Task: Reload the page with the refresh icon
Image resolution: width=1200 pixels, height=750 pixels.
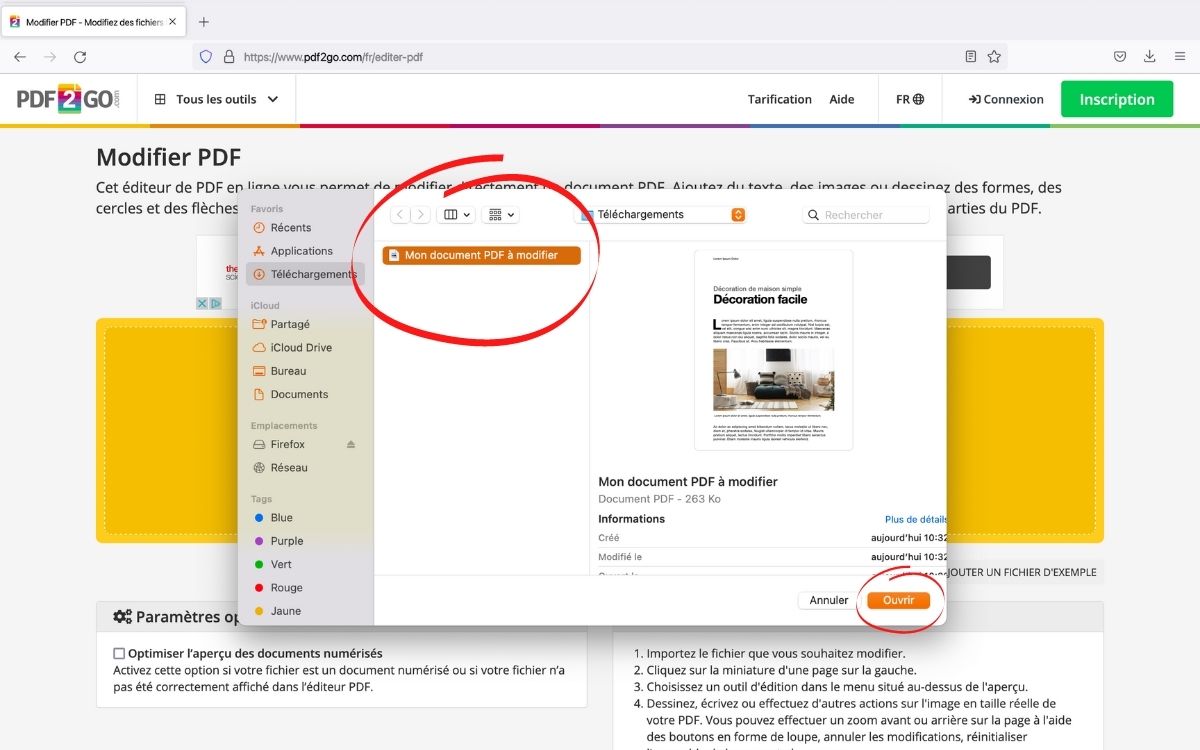Action: point(80,57)
